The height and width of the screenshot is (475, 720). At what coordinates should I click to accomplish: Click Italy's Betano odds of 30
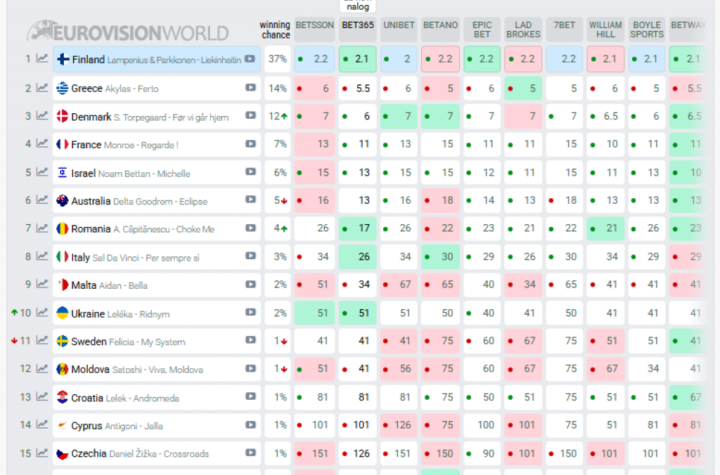440,256
